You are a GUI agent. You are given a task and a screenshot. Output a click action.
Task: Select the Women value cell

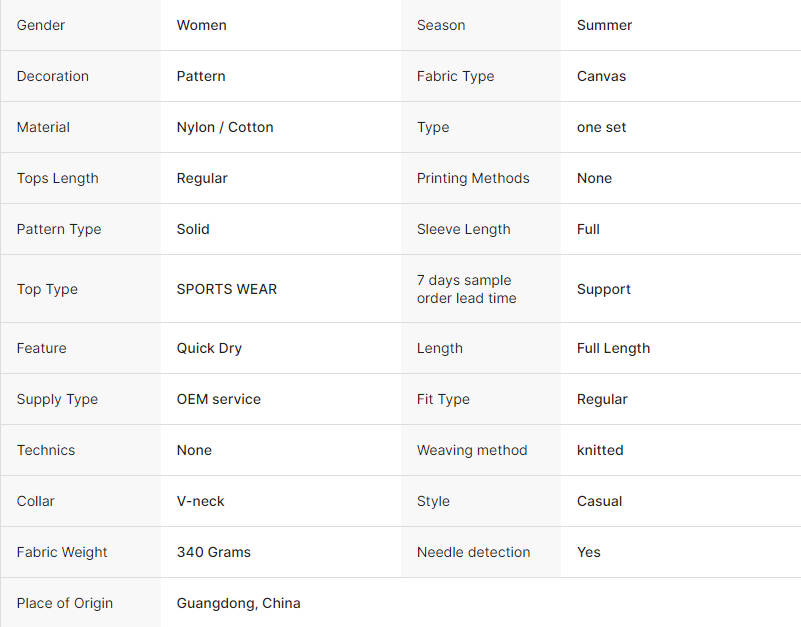point(201,25)
